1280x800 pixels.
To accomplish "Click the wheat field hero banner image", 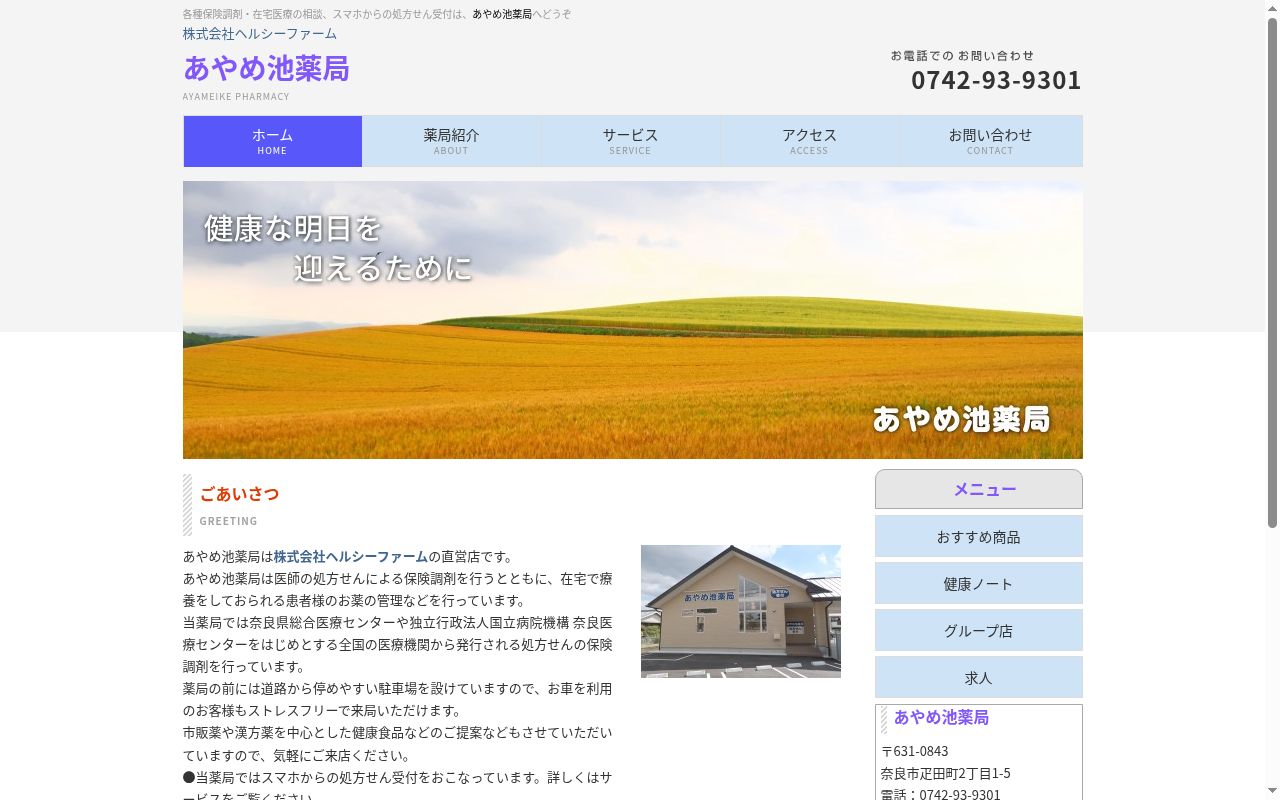I will [x=632, y=320].
